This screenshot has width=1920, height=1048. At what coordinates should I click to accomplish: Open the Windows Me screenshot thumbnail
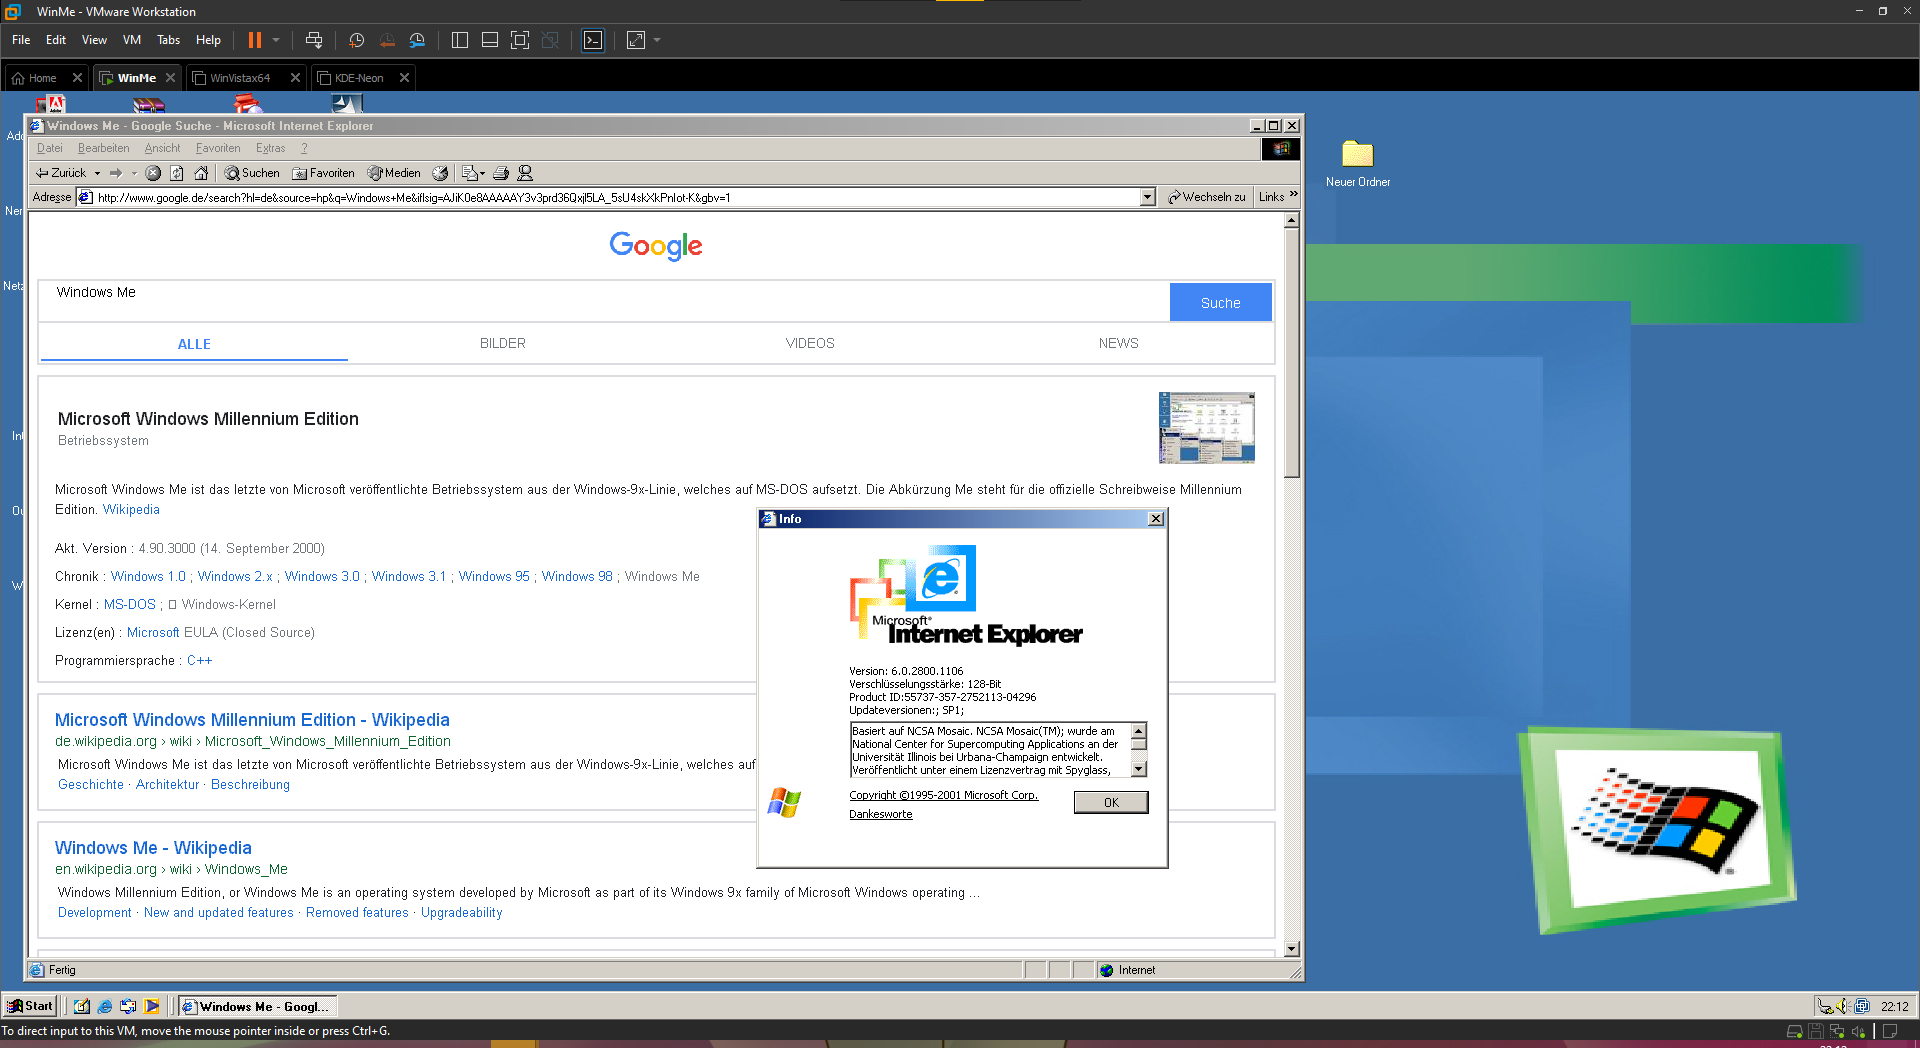tap(1207, 427)
